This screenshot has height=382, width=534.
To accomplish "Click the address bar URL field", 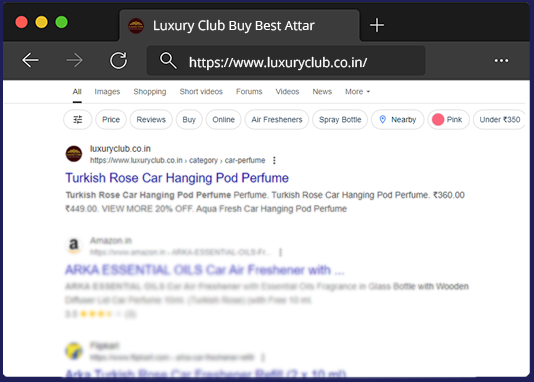I will 286,61.
